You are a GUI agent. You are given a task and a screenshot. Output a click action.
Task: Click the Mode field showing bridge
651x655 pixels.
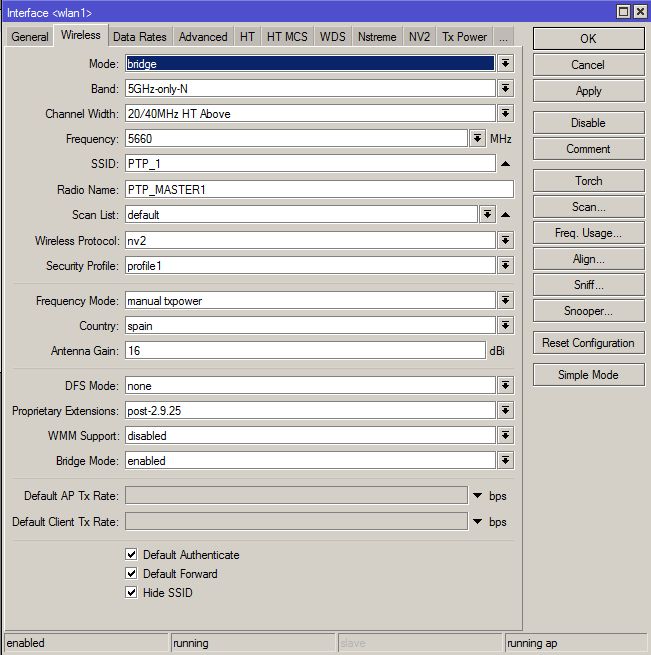tap(310, 63)
